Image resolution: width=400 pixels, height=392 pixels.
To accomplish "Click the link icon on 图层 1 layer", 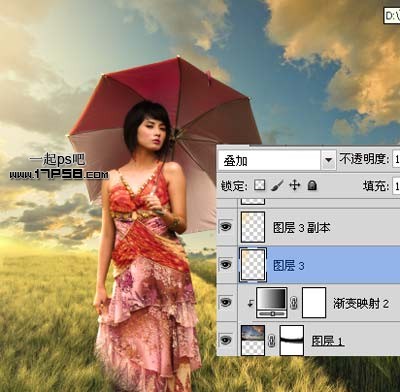I will pyautogui.click(x=272, y=341).
